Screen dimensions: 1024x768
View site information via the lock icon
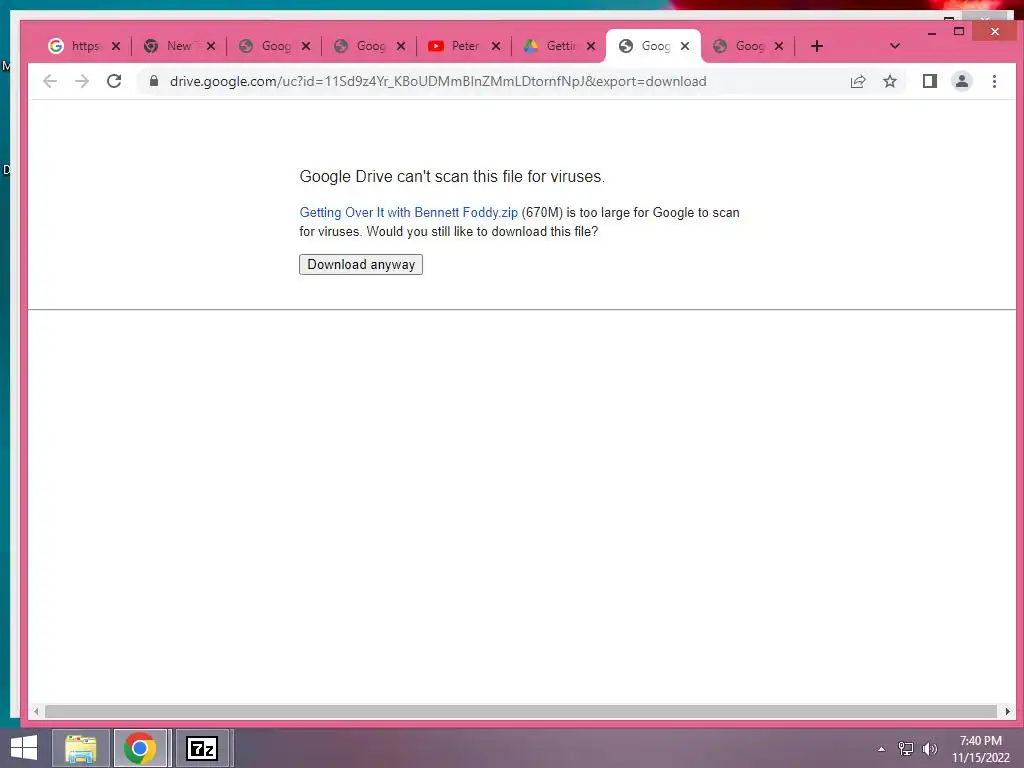click(x=154, y=81)
